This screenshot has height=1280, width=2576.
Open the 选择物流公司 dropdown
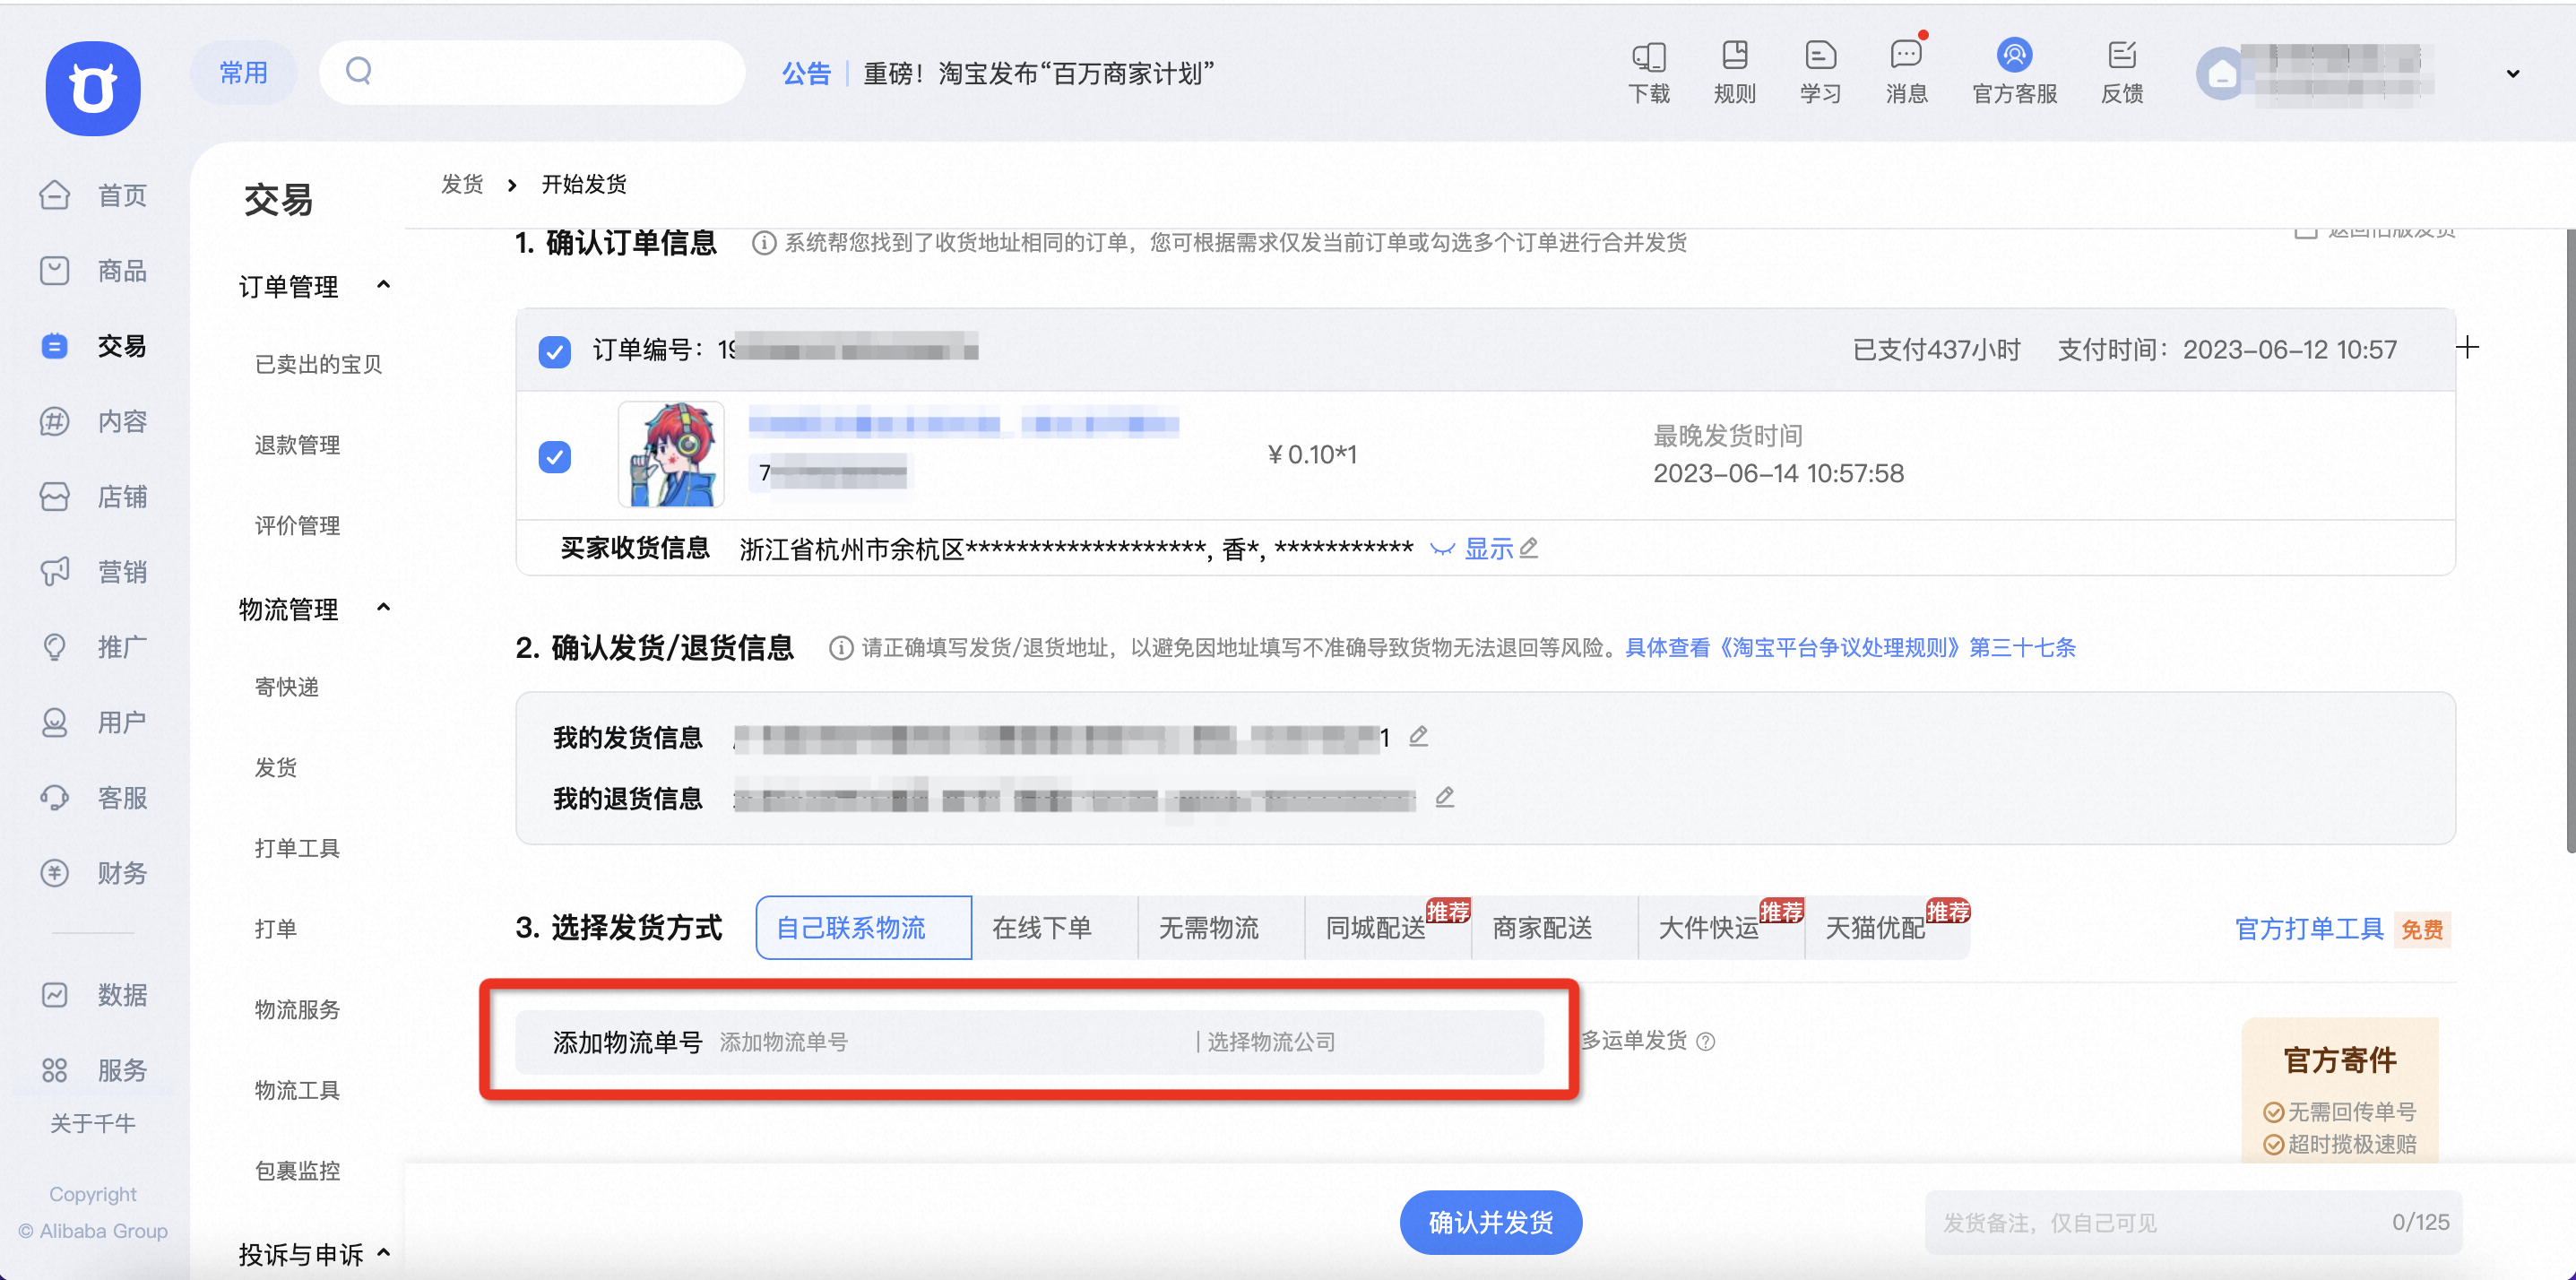[1368, 1042]
